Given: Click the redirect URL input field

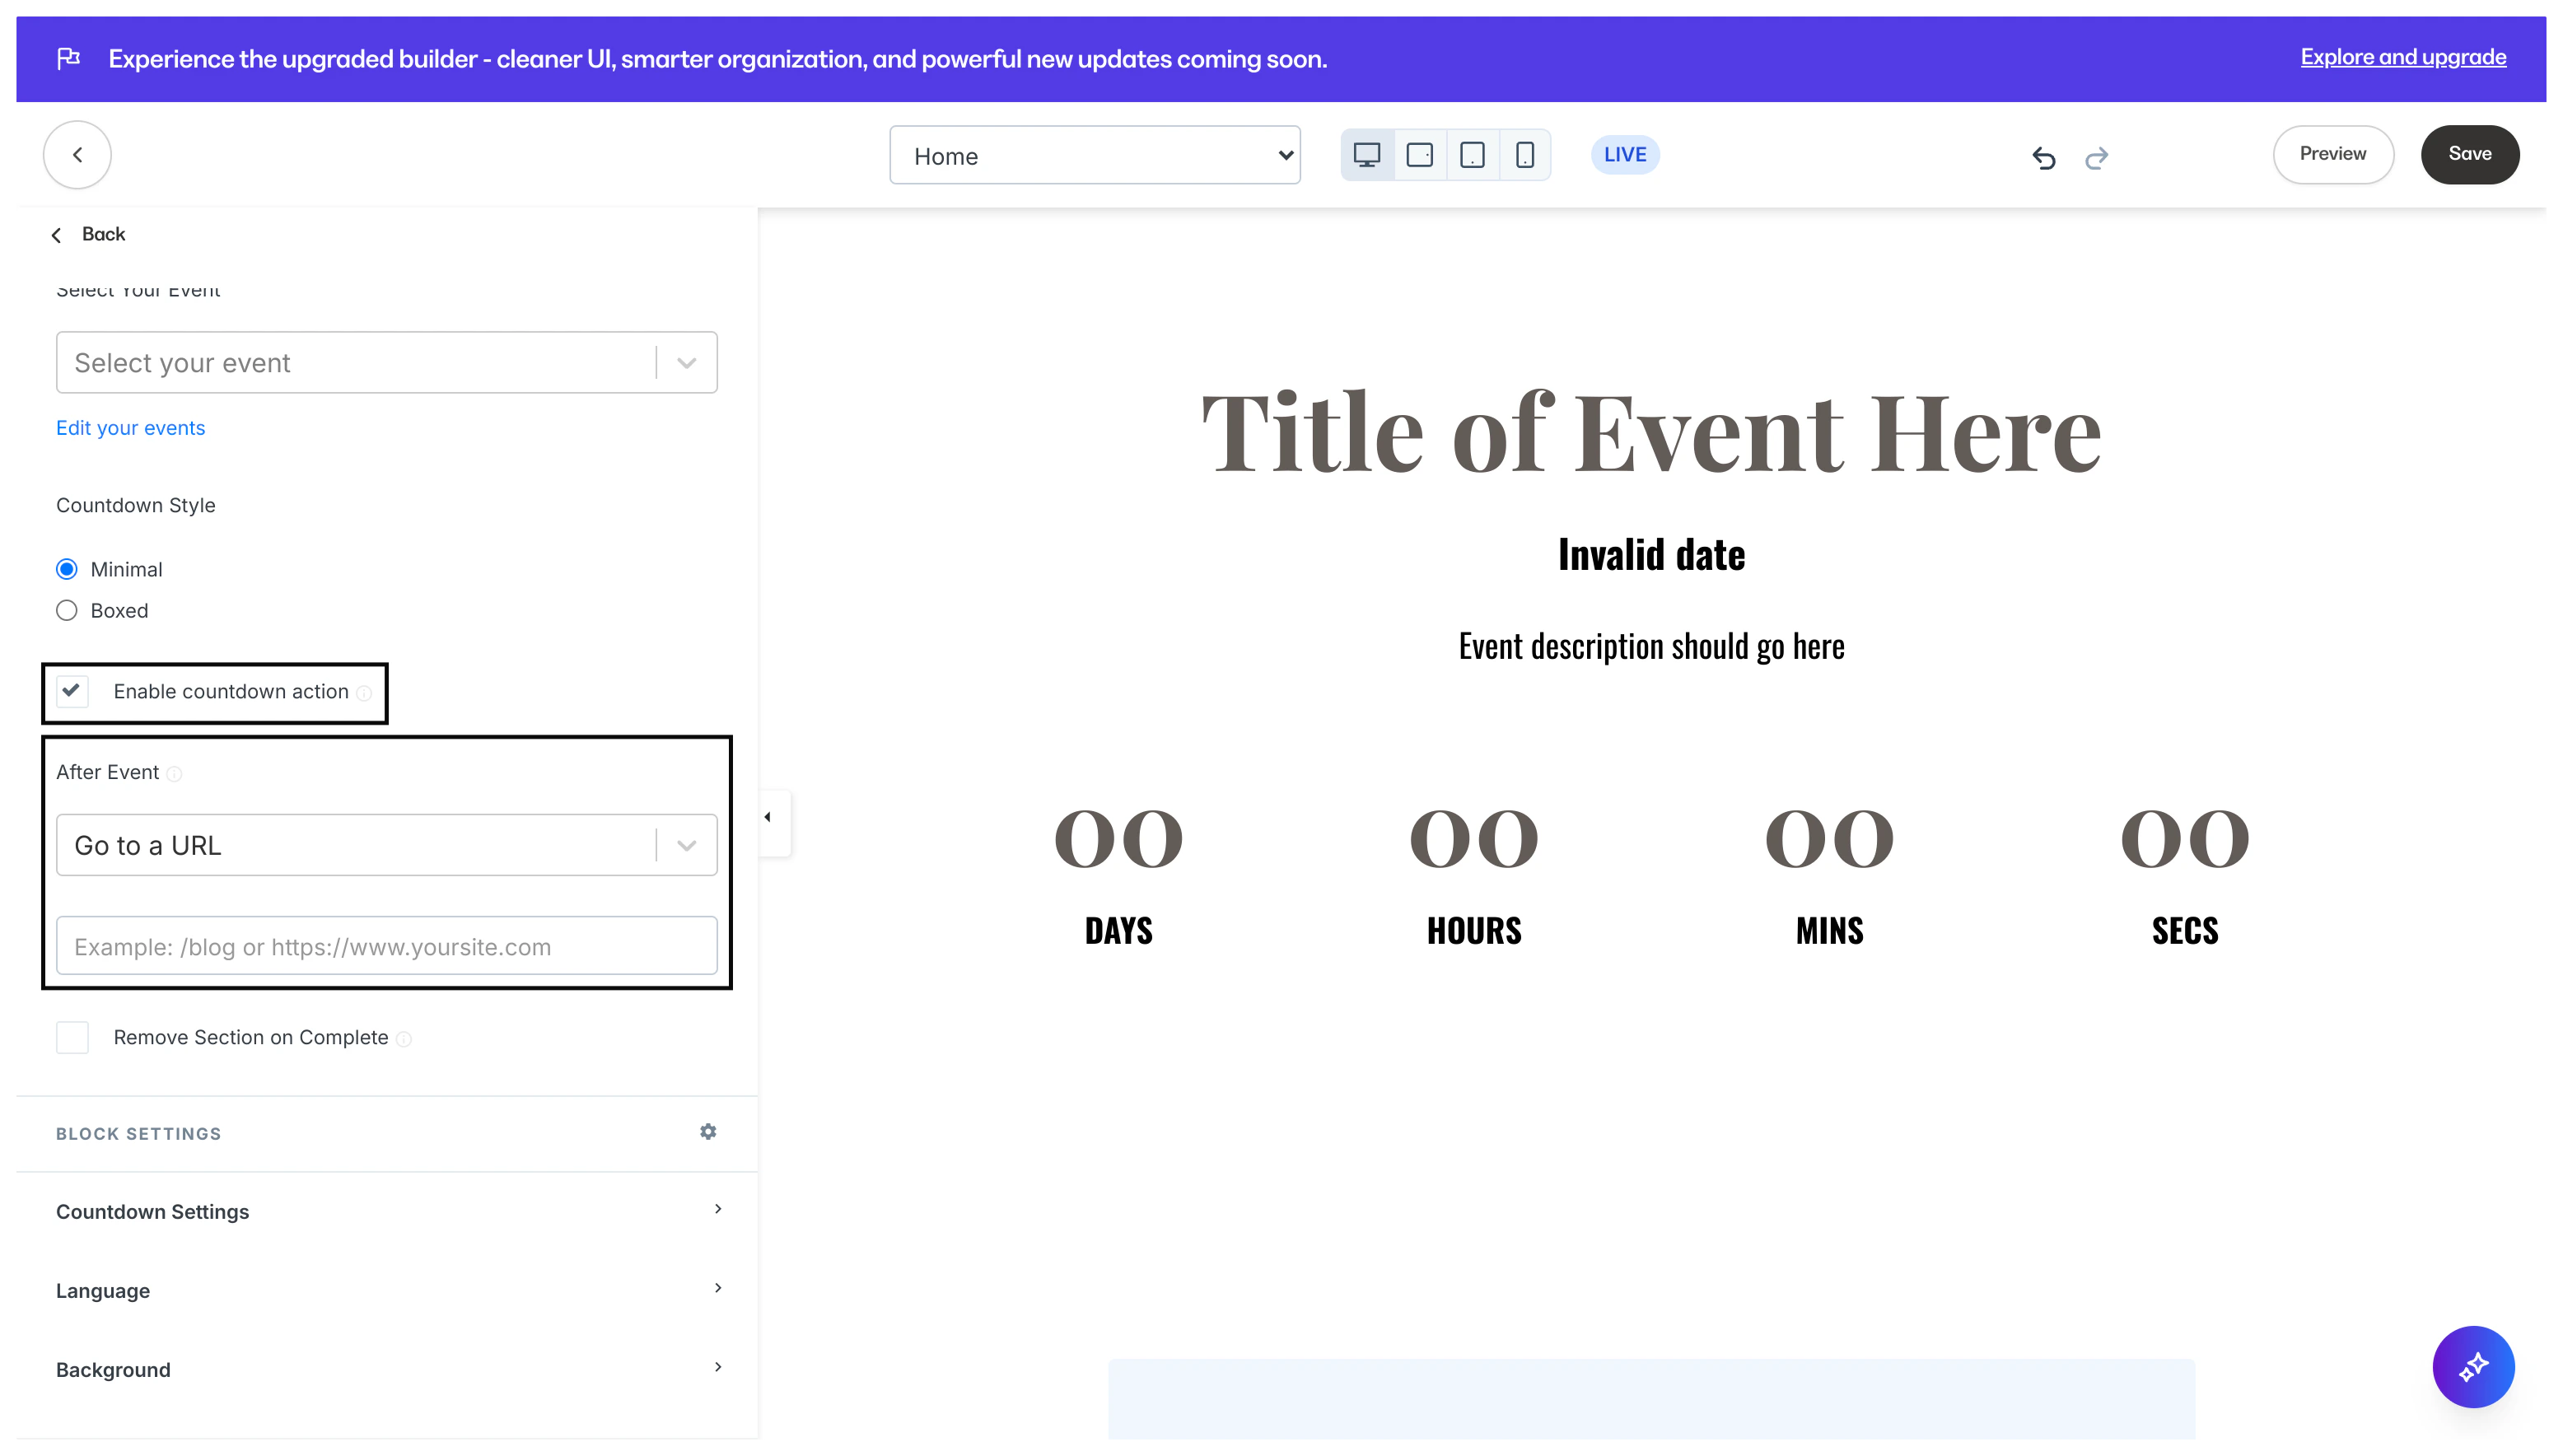Looking at the screenshot, I should pyautogui.click(x=386, y=946).
